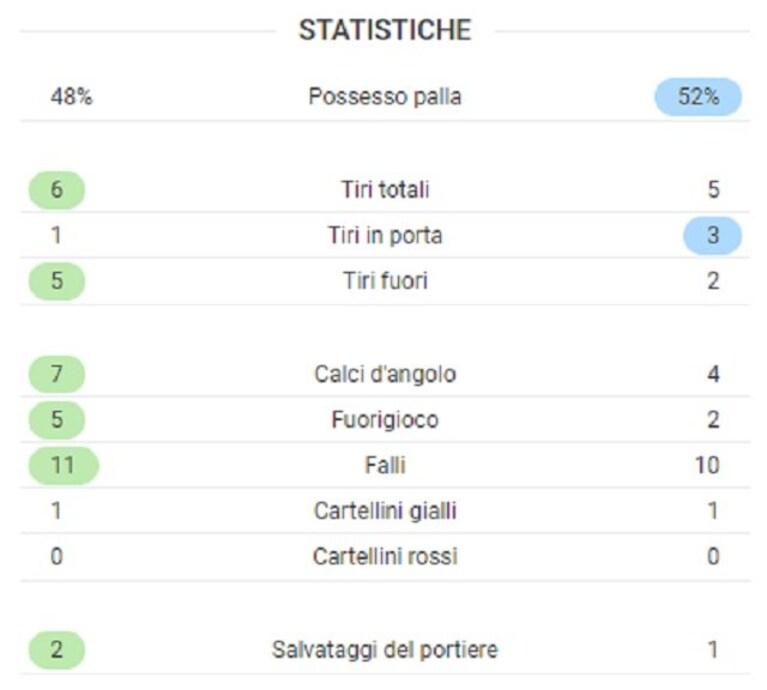Select the Tiri fuori label

coord(385,281)
